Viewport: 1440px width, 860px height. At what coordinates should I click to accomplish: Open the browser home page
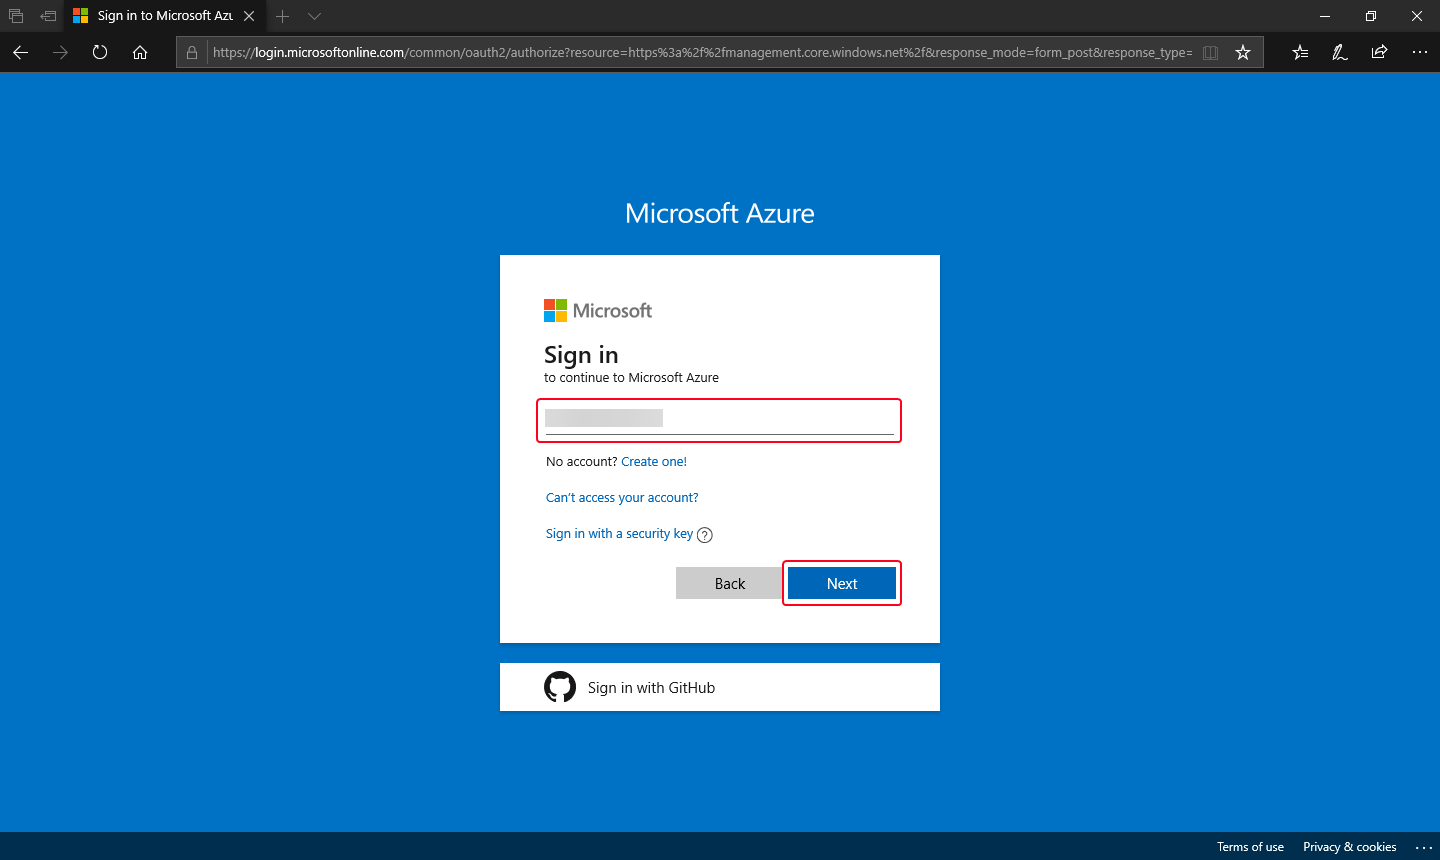tap(140, 52)
